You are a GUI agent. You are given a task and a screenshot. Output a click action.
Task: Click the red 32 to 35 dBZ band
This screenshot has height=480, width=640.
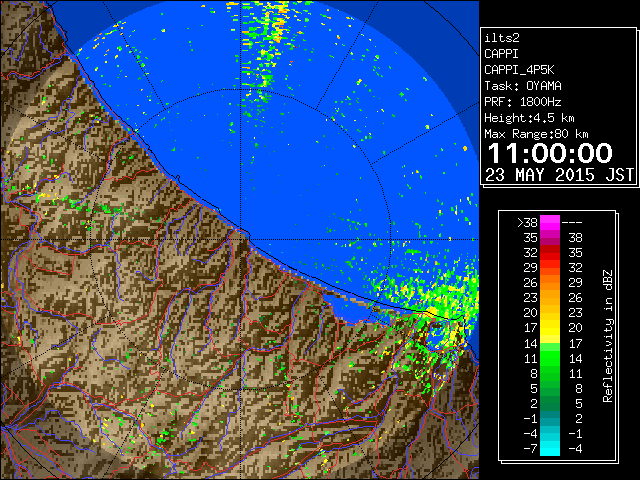point(550,253)
